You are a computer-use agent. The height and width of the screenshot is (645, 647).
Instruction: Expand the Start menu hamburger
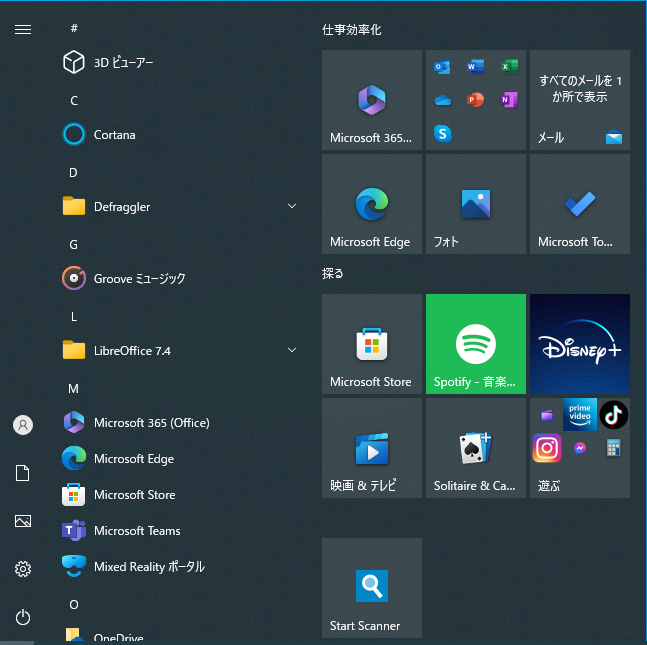coord(23,29)
